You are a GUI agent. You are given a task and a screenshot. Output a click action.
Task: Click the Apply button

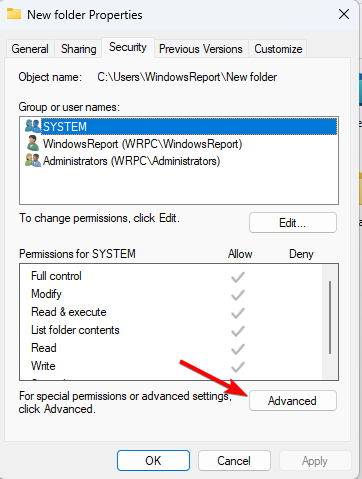click(315, 460)
